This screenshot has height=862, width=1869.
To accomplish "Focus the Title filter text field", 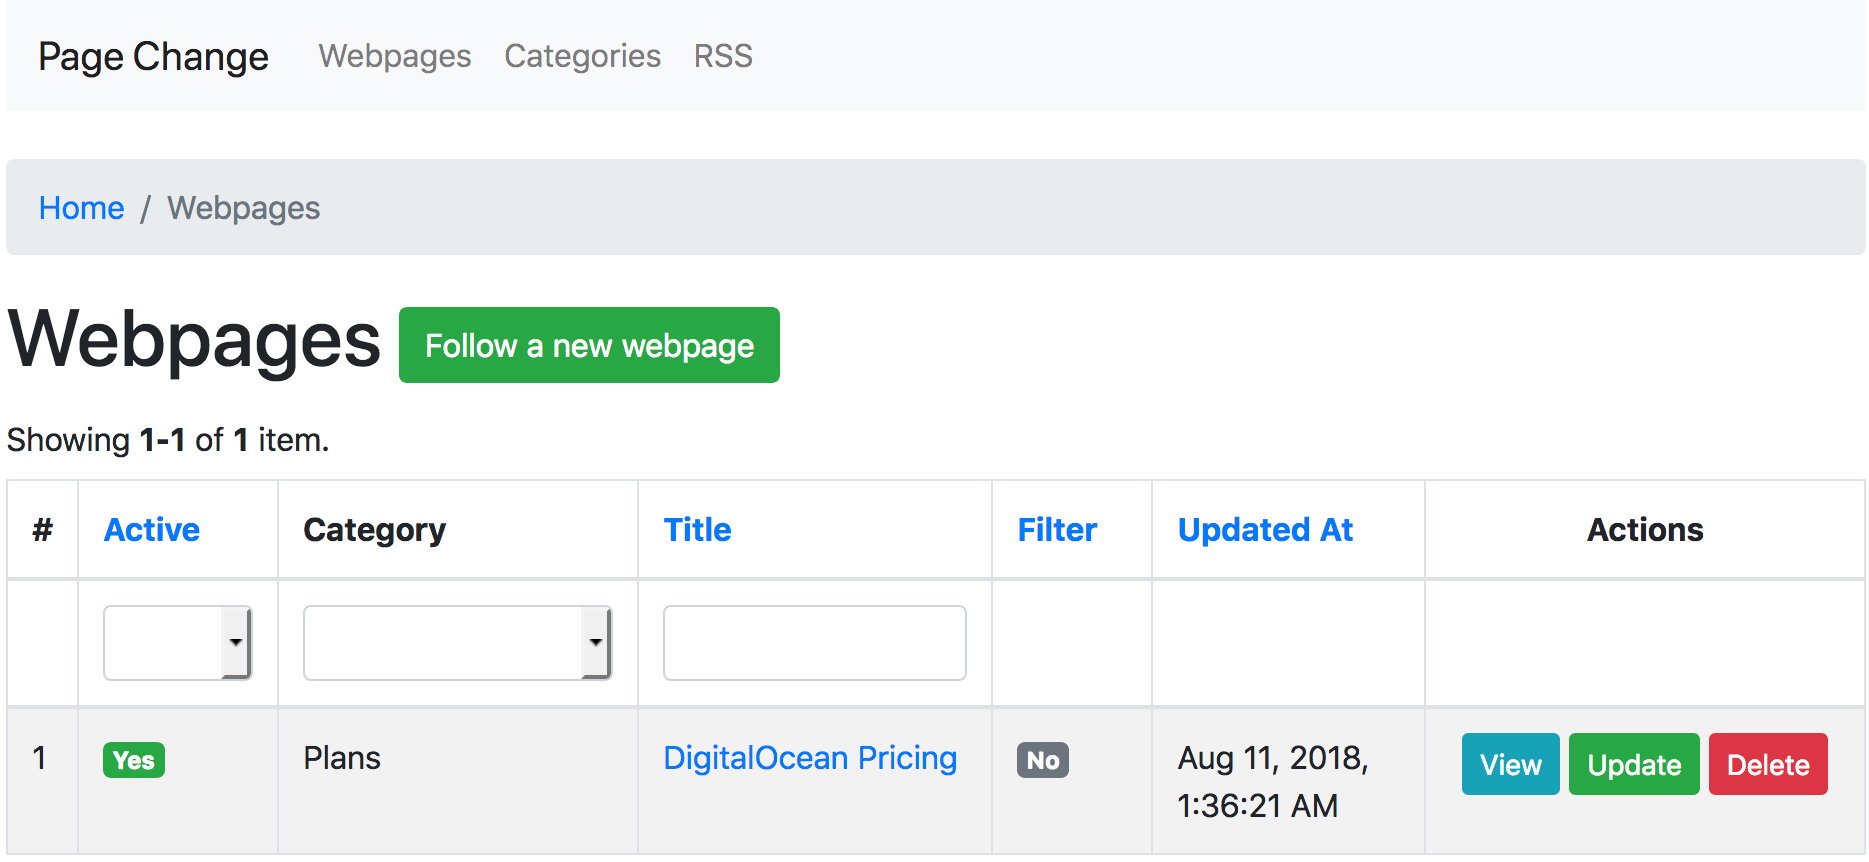I will [x=814, y=643].
